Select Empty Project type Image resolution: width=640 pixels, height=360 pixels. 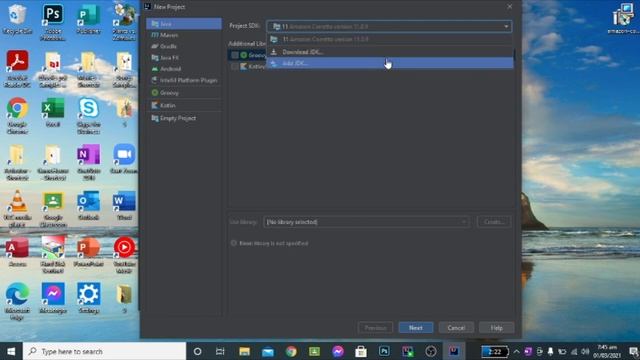(x=184, y=118)
